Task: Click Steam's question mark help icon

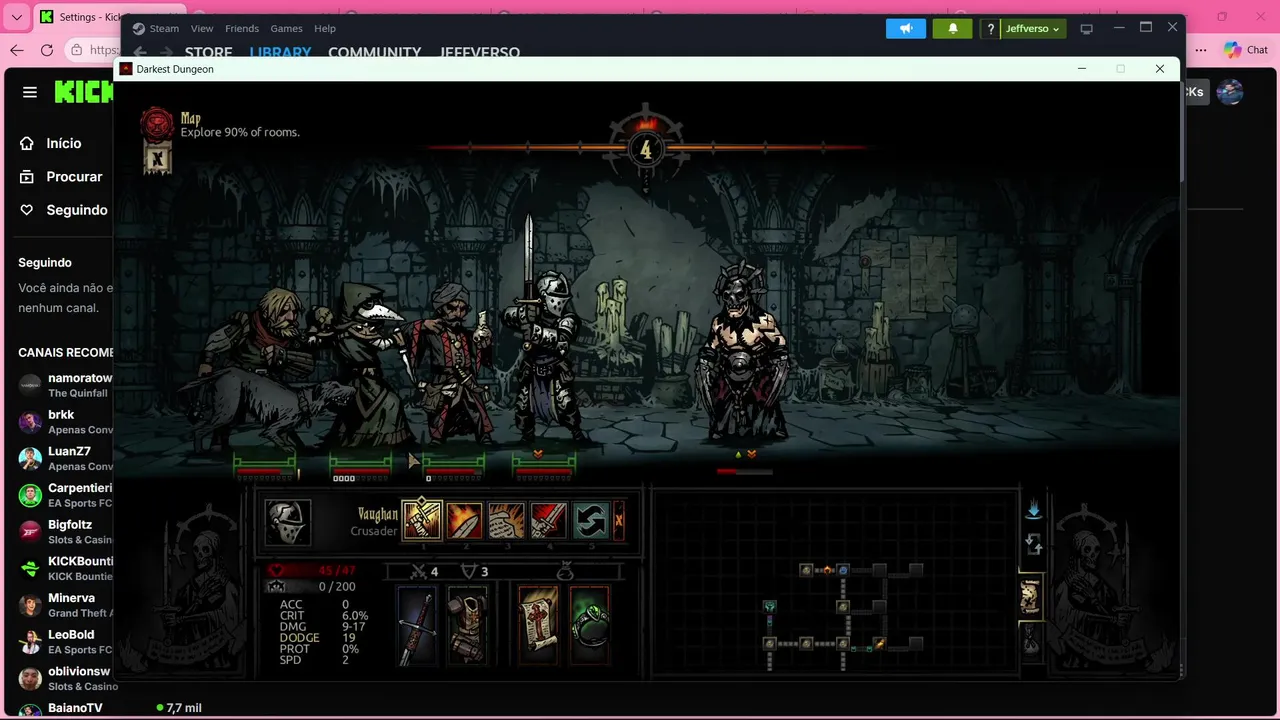Action: [990, 29]
